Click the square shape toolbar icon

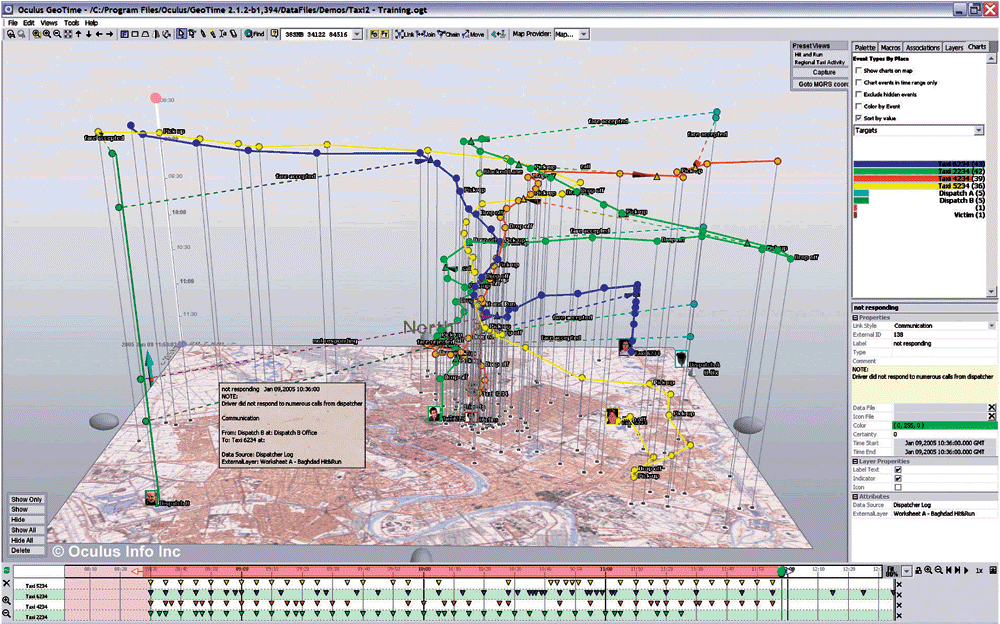[x=135, y=34]
